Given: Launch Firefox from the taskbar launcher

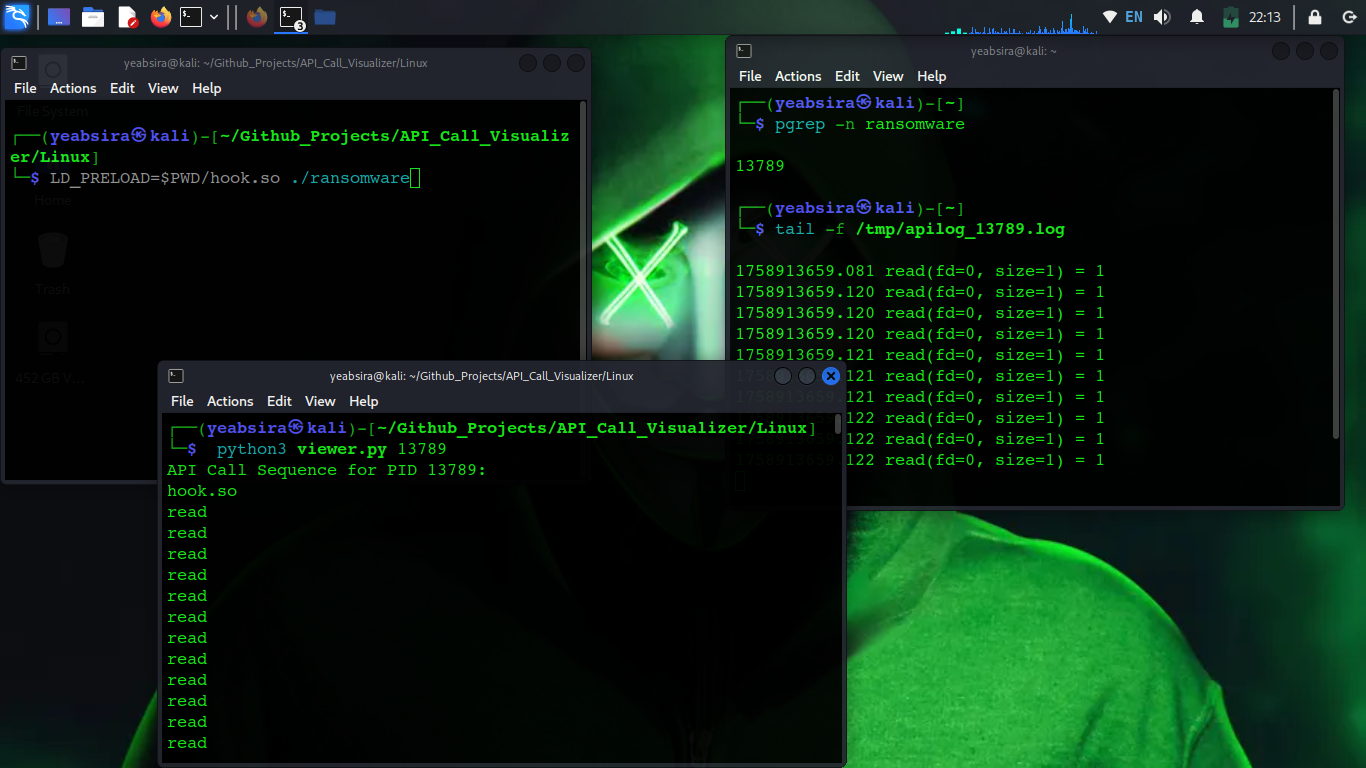Looking at the screenshot, I should coord(159,17).
